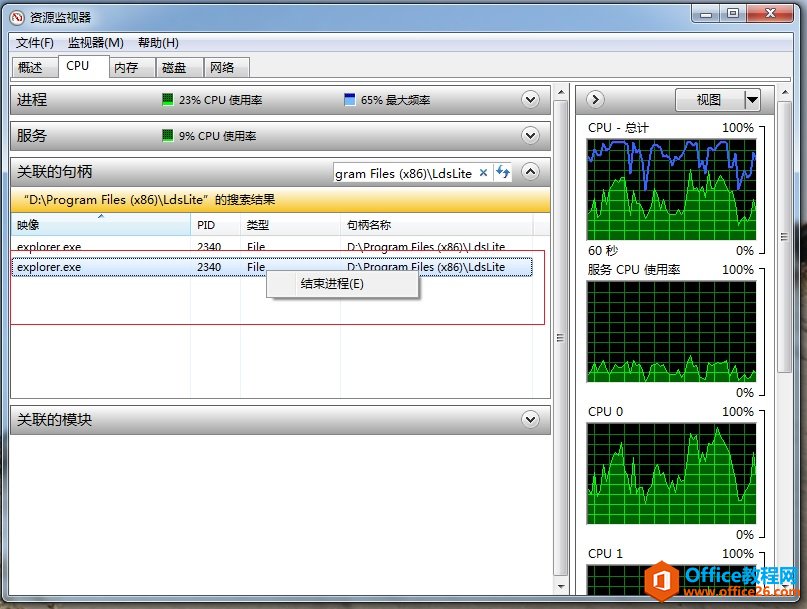Expand the 进程 section chevron

pyautogui.click(x=531, y=100)
